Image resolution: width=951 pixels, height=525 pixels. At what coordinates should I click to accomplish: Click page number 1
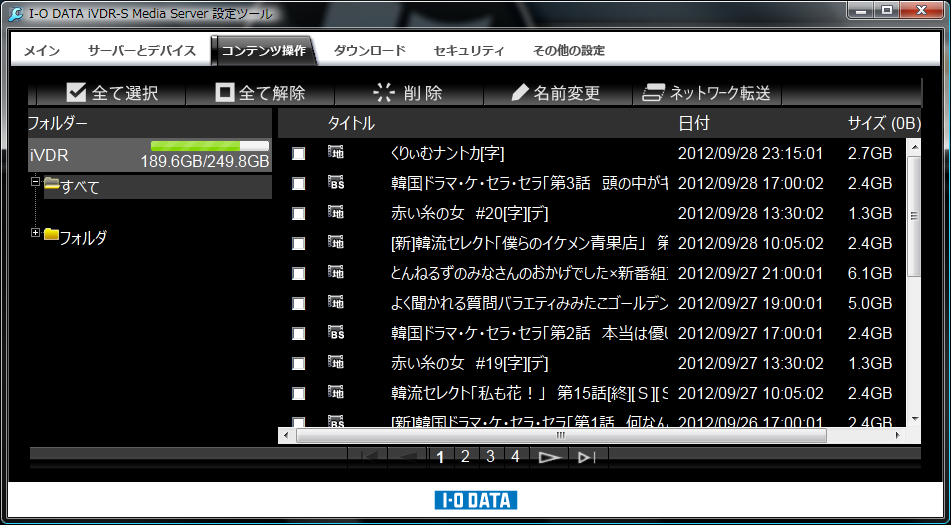pyautogui.click(x=440, y=457)
